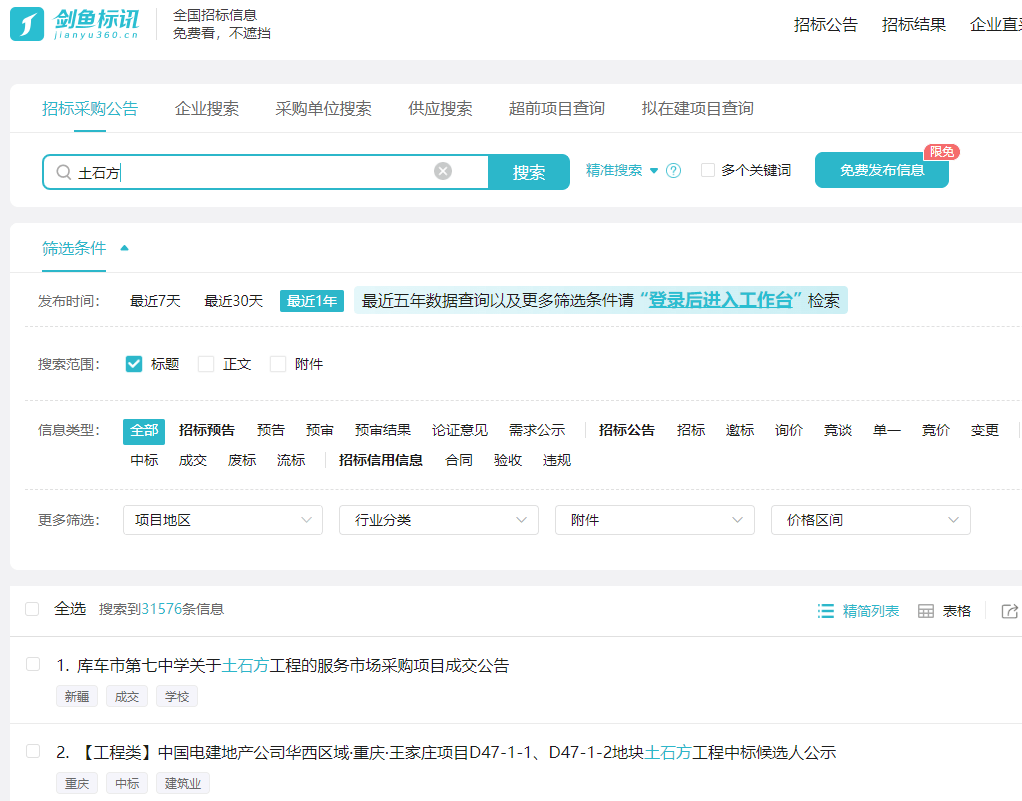Image resolution: width=1022 pixels, height=801 pixels.
Task: Switch to 精简列表 list view
Action: point(859,609)
